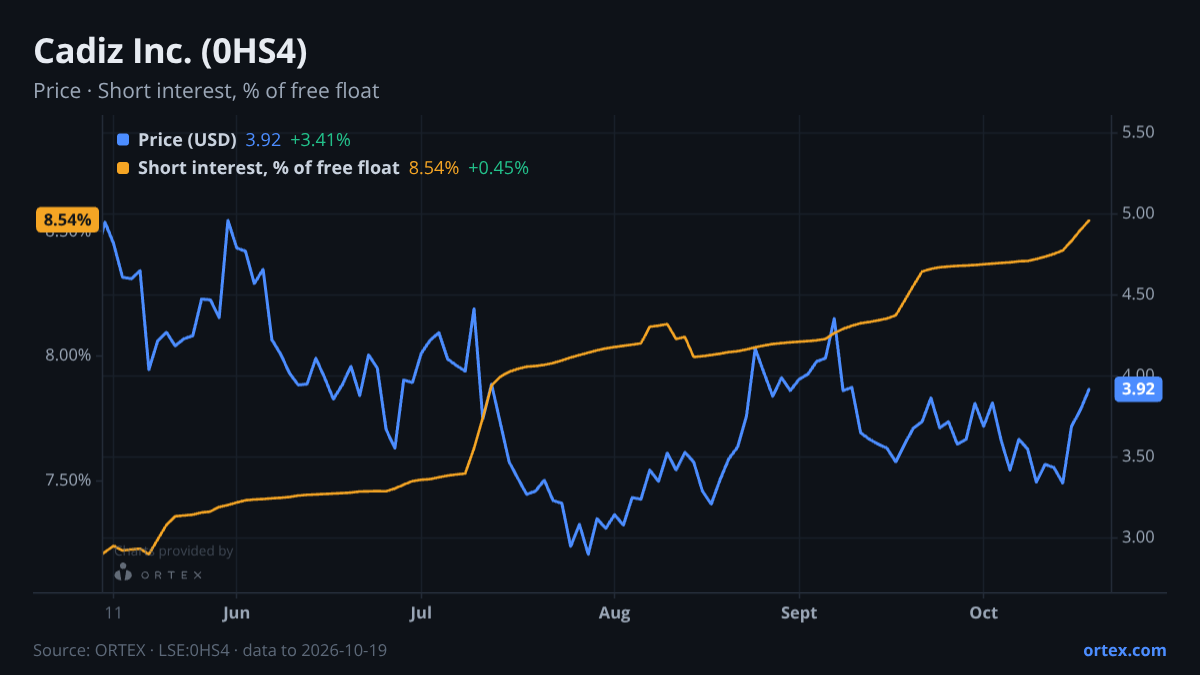Click the orange 8.54% axis badge
Viewport: 1200px width, 675px height.
click(x=67, y=220)
